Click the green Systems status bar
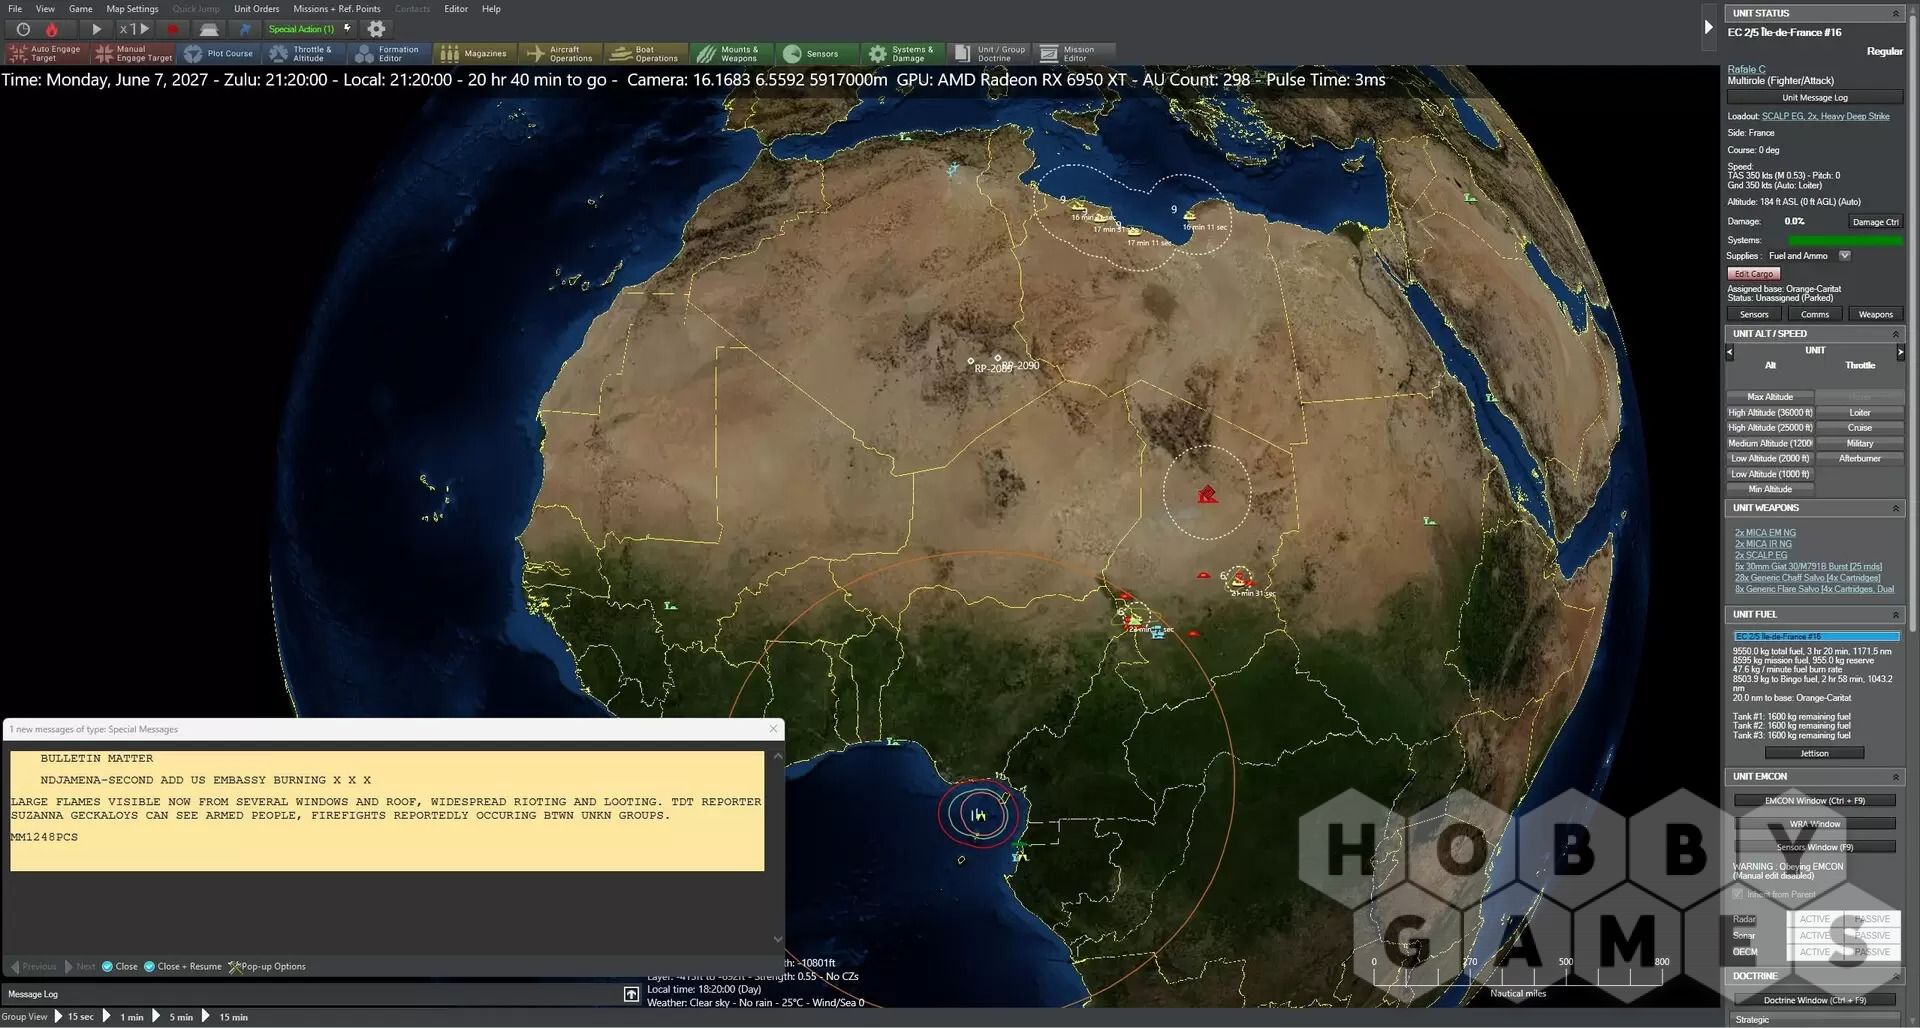The image size is (1920, 1028). 1844,240
